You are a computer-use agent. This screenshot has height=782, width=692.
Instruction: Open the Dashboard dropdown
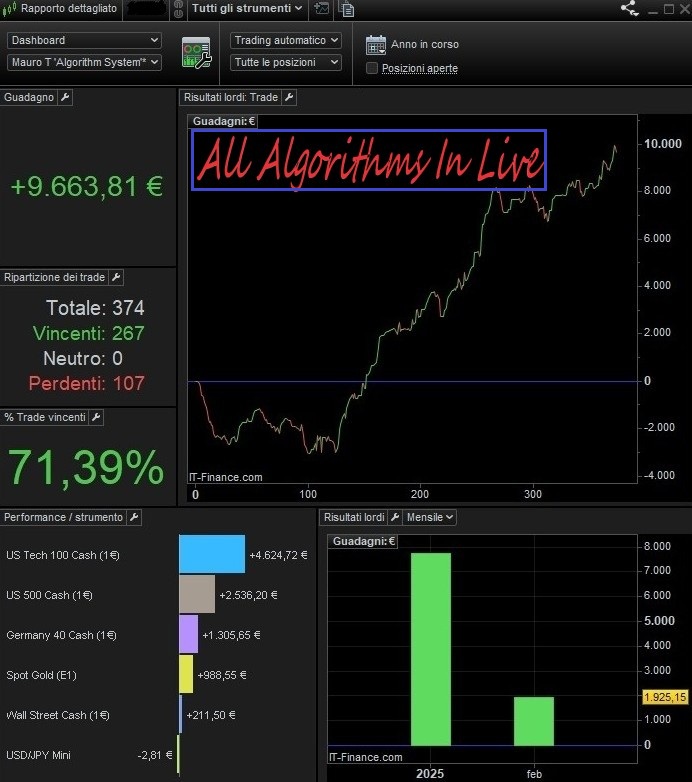(84, 40)
